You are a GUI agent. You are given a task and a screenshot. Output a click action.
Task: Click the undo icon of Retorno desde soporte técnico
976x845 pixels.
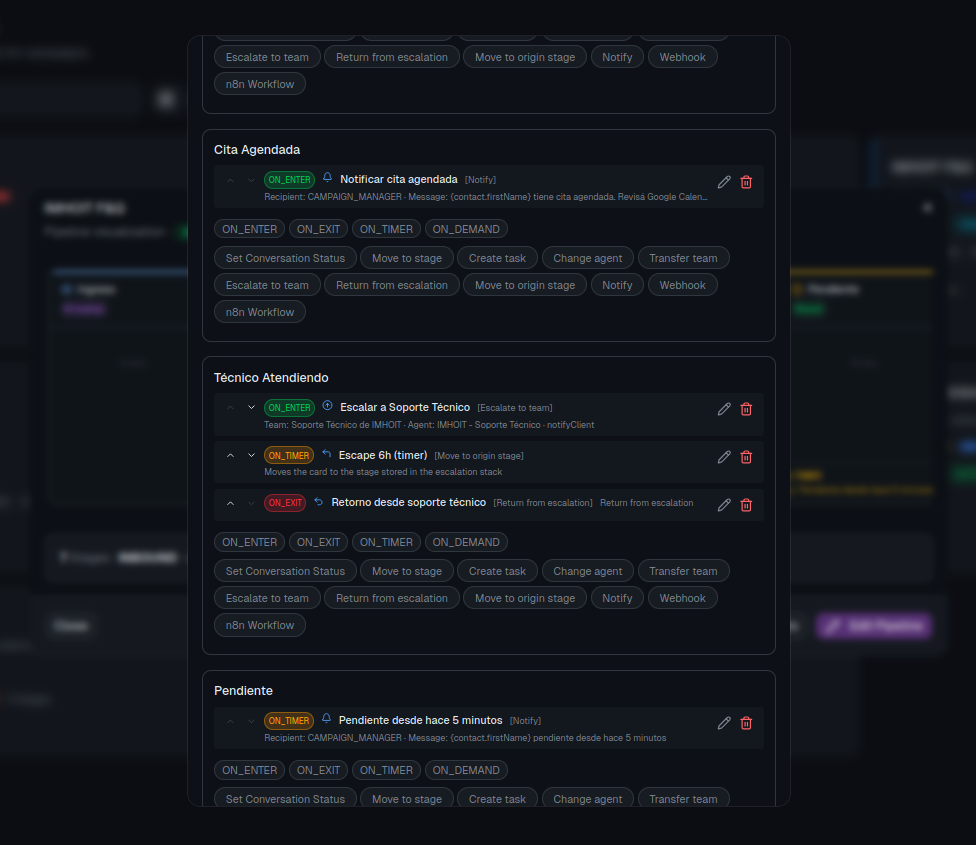[x=319, y=502]
